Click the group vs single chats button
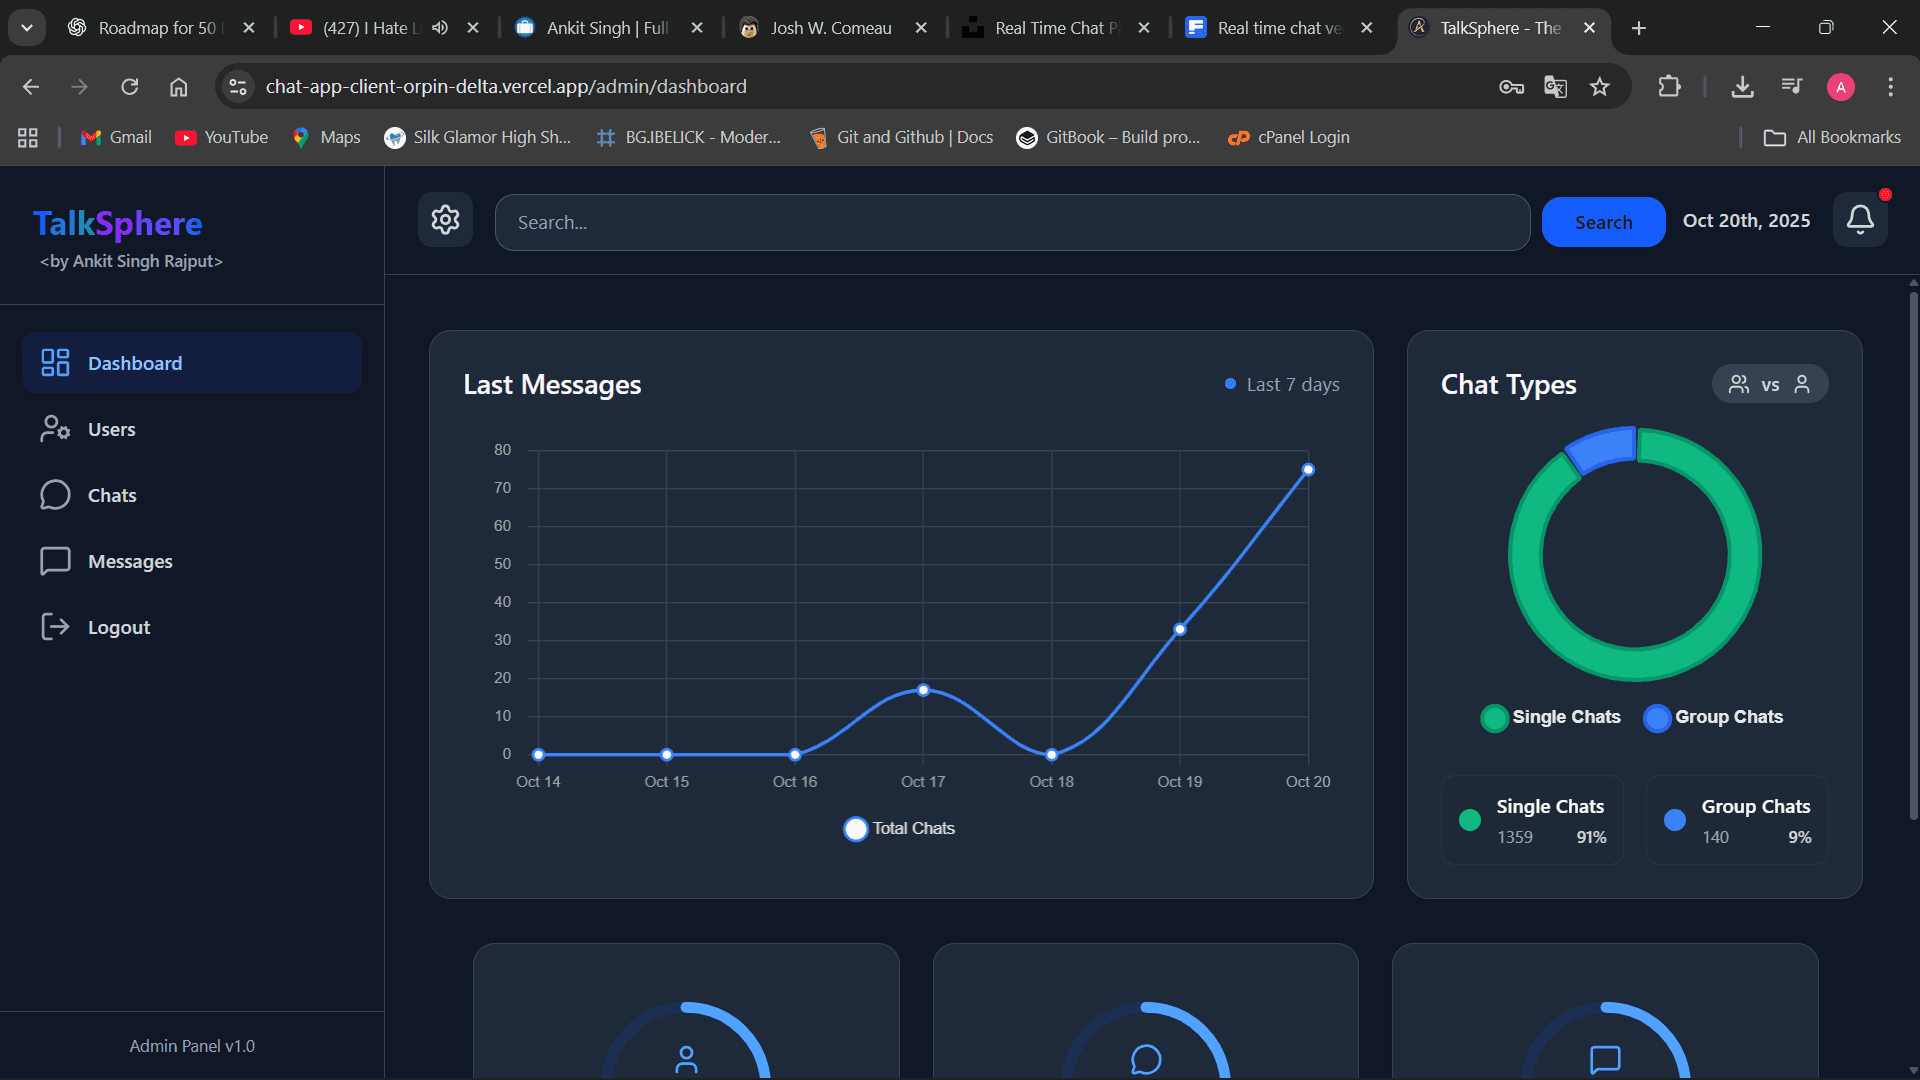 click(x=1769, y=384)
